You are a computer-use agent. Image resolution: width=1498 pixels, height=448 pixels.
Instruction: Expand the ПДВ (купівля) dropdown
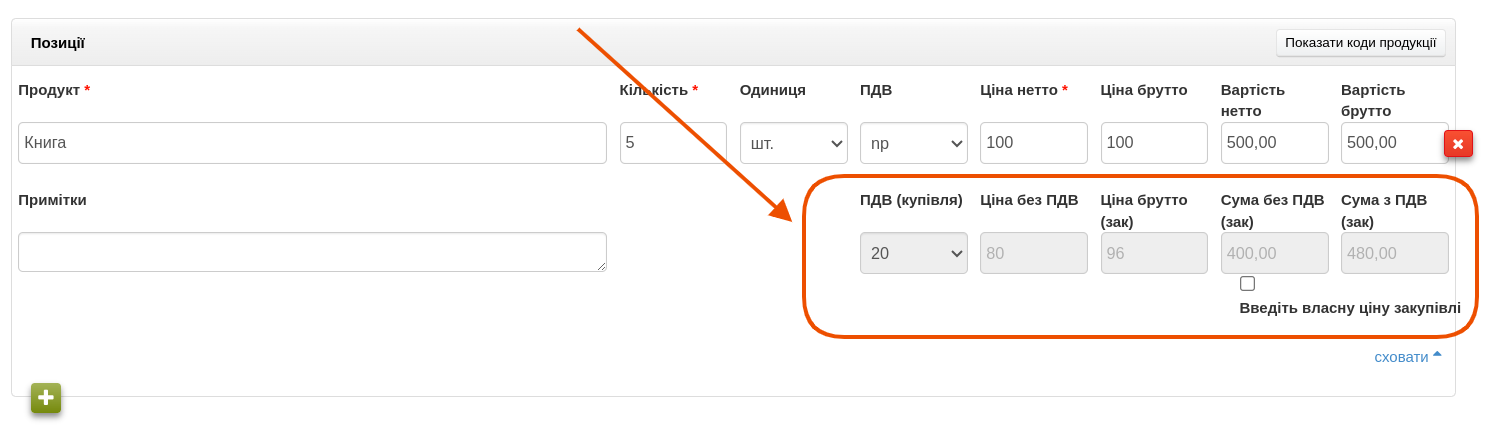tap(913, 253)
